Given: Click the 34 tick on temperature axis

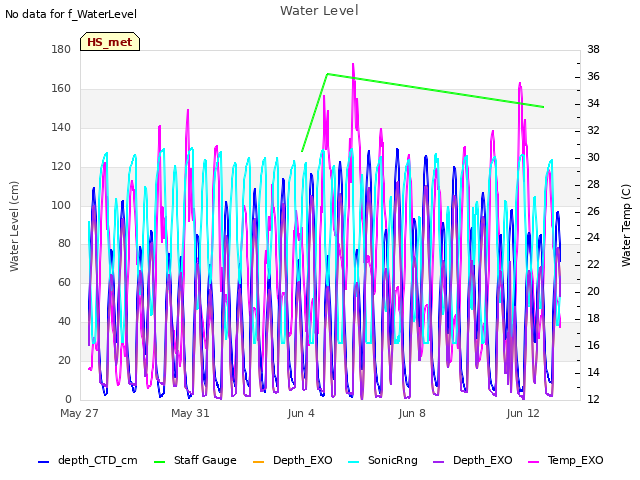Looking at the screenshot, I should pyautogui.click(x=593, y=103).
